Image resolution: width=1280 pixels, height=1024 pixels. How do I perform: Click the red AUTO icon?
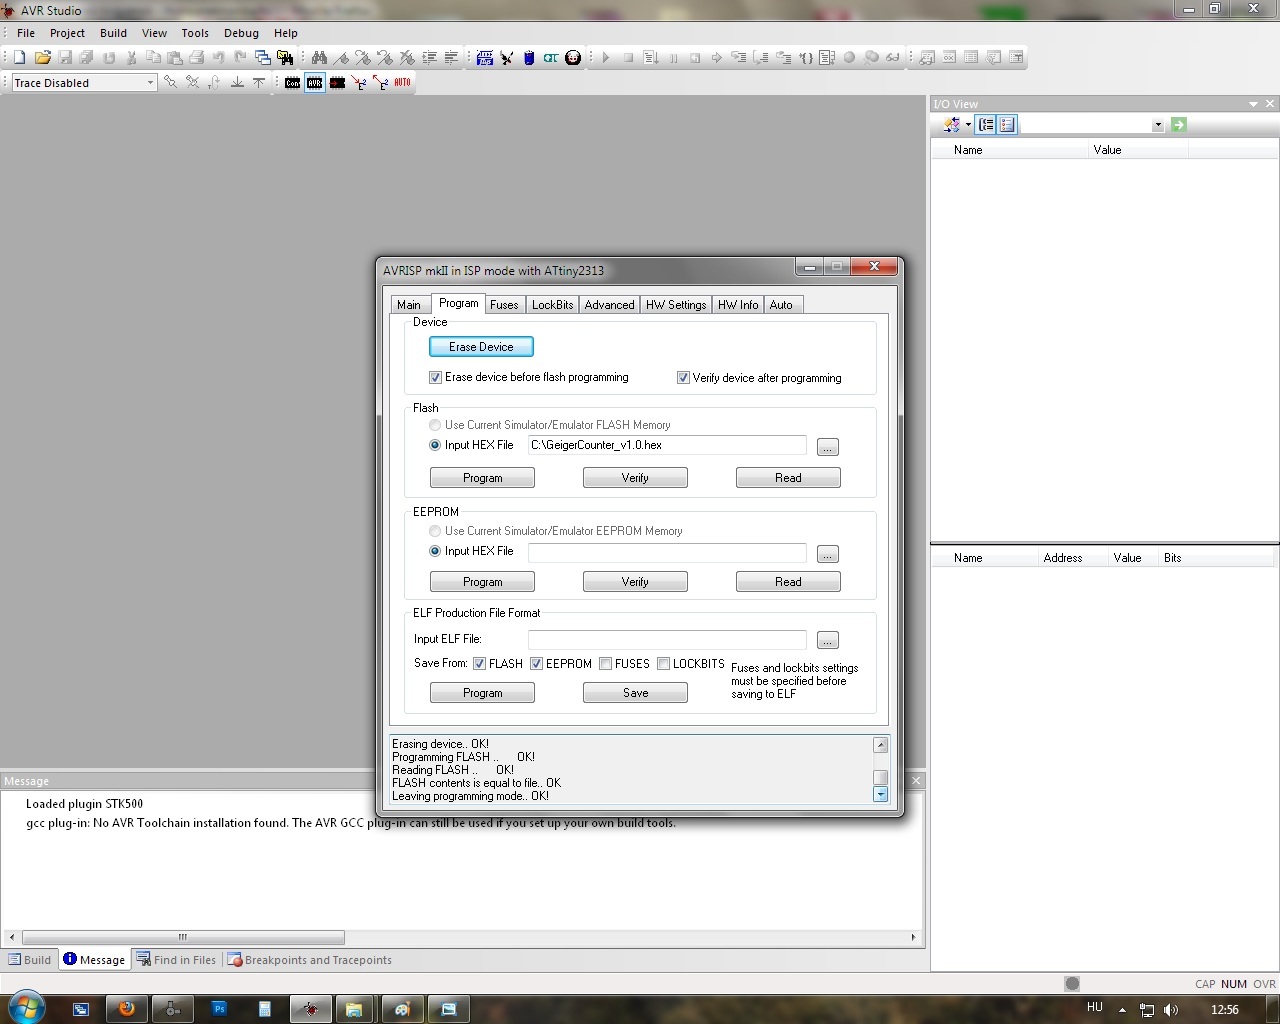[x=402, y=83]
